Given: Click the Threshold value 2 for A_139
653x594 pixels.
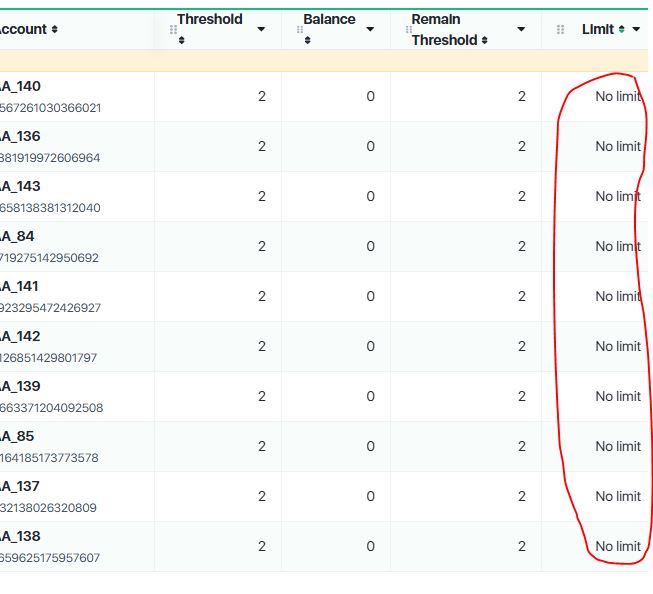Looking at the screenshot, I should point(262,397).
